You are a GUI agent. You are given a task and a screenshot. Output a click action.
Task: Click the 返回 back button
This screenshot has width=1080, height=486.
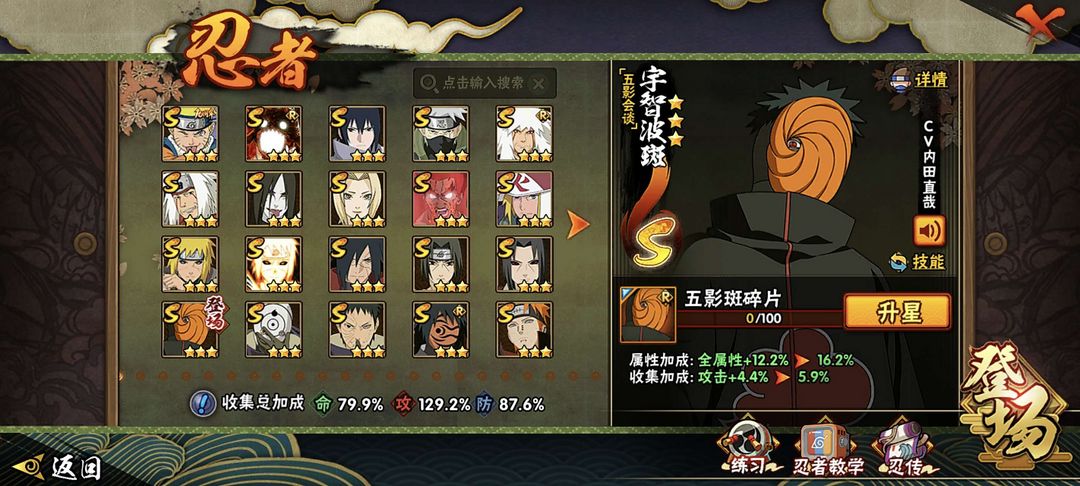click(x=59, y=468)
